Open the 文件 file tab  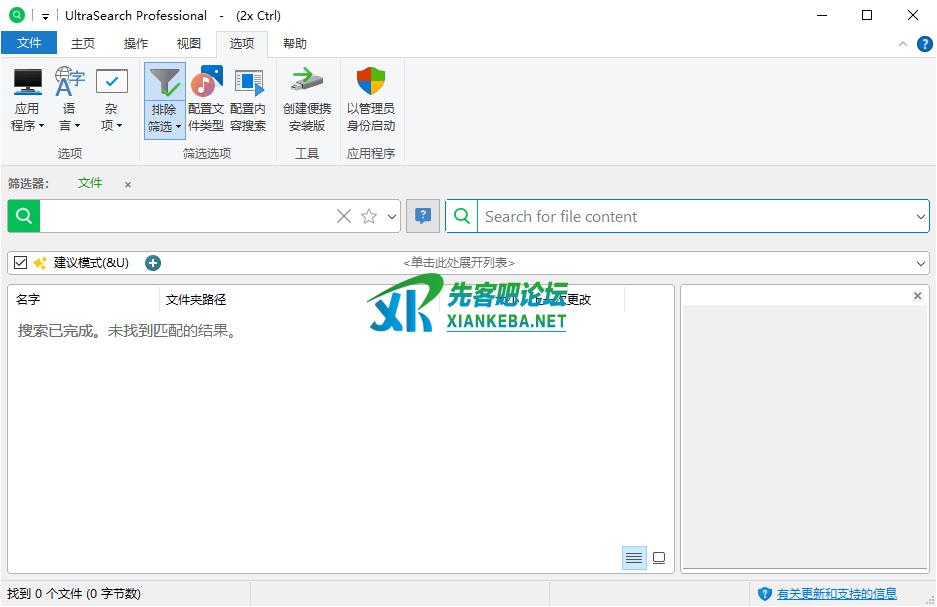pyautogui.click(x=29, y=43)
